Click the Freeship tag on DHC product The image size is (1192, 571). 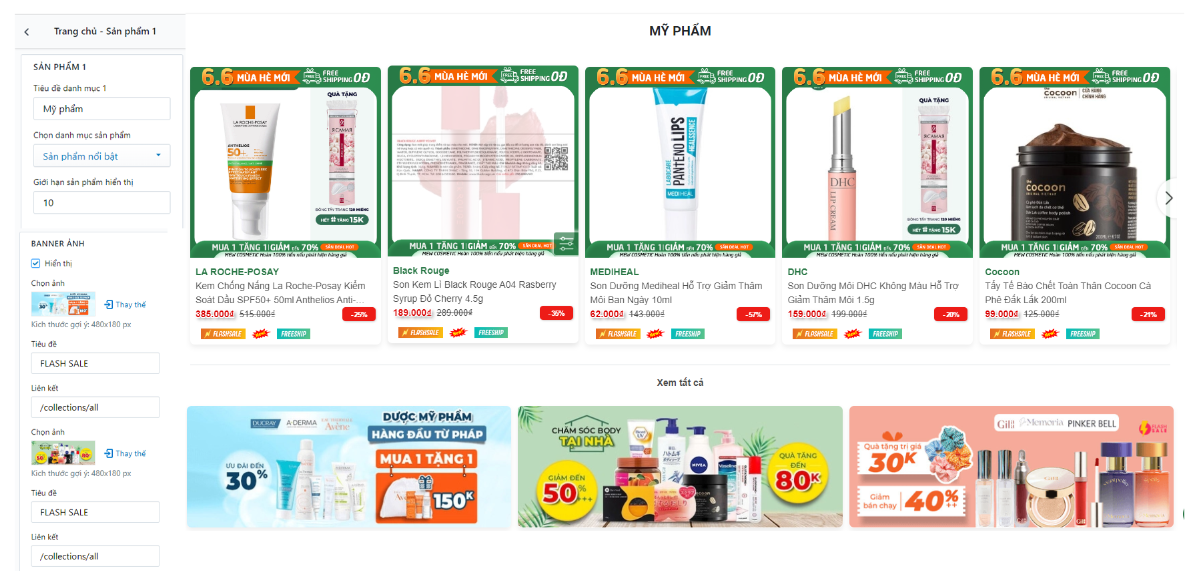[x=886, y=334]
